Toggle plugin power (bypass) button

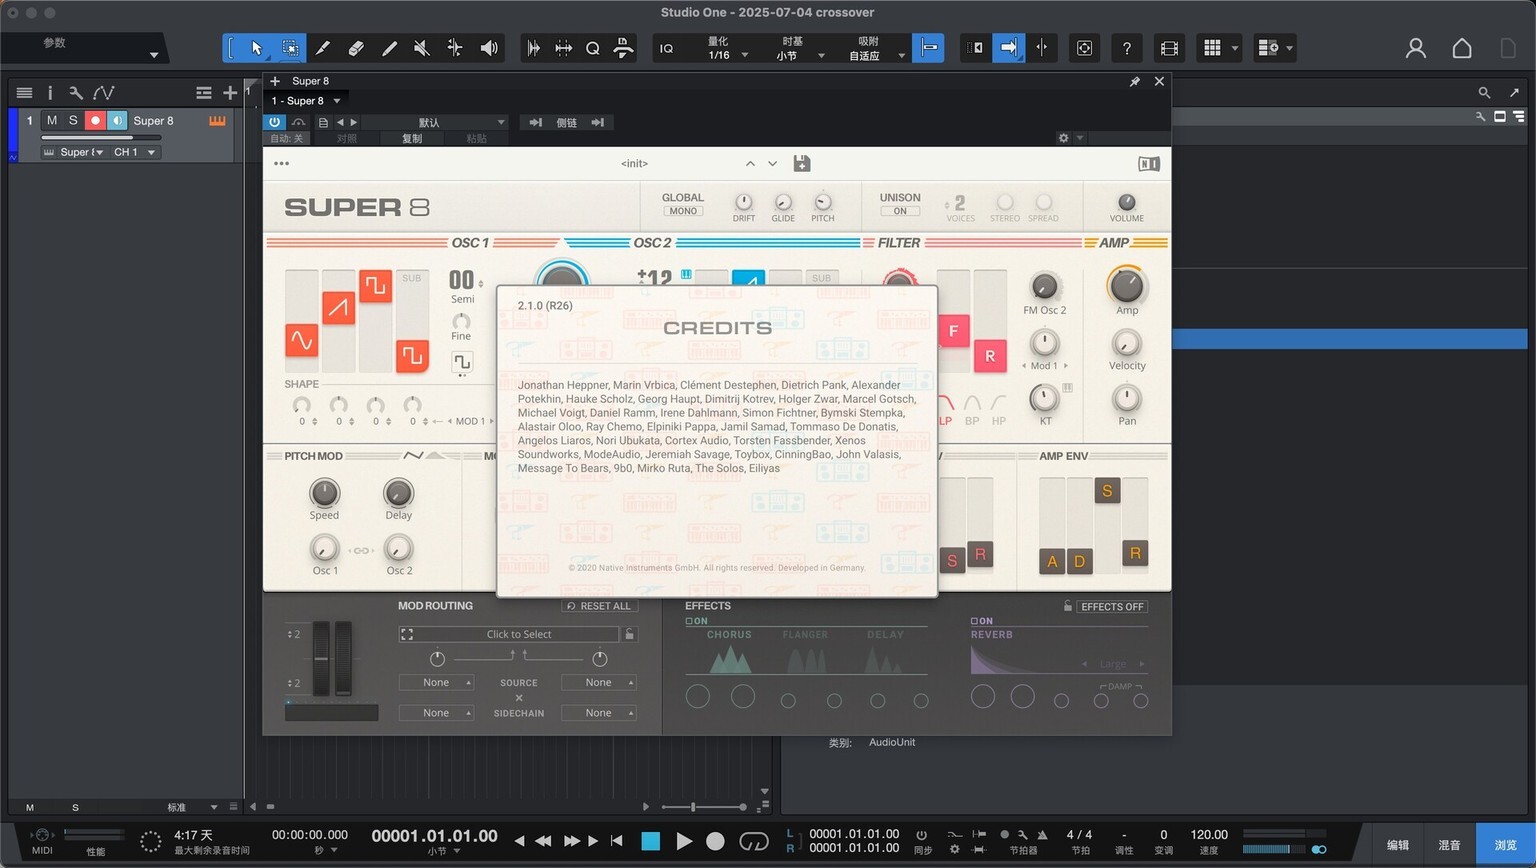click(x=274, y=122)
